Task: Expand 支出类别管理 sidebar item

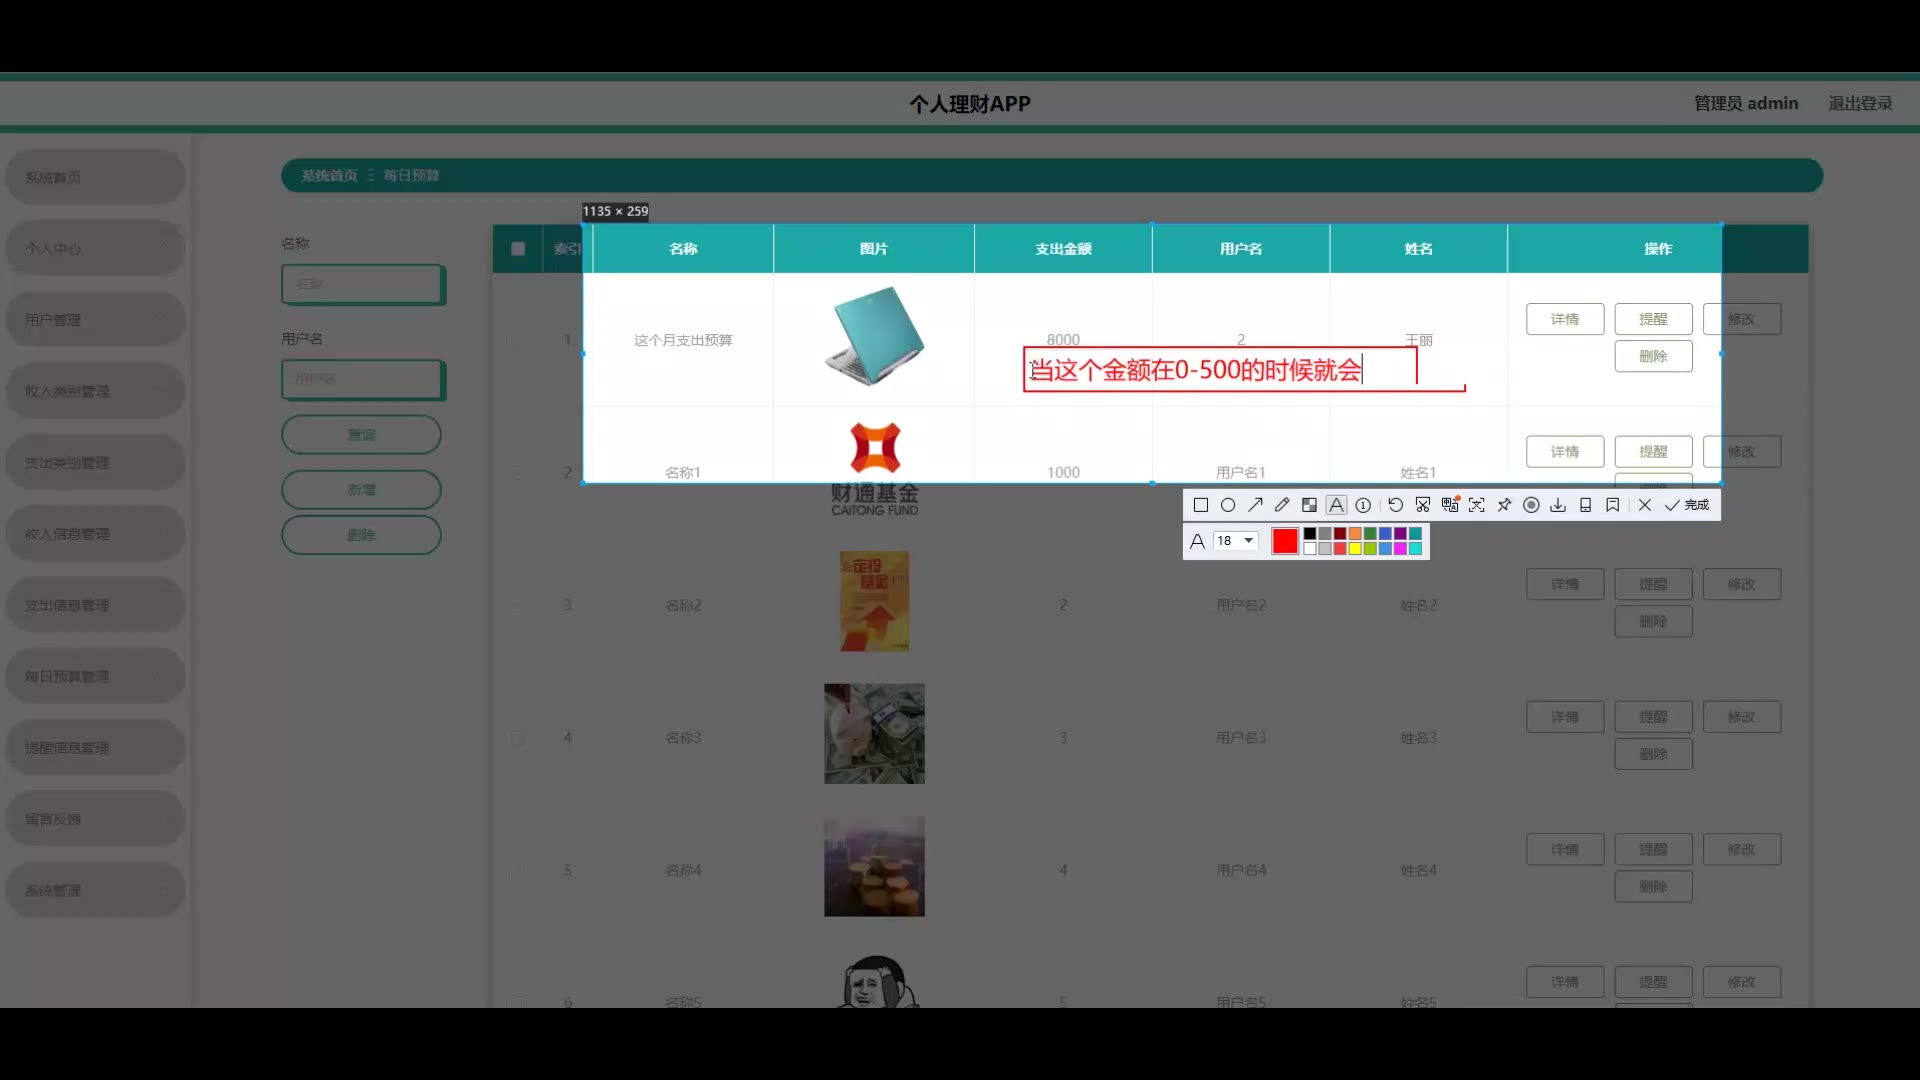Action: click(95, 463)
